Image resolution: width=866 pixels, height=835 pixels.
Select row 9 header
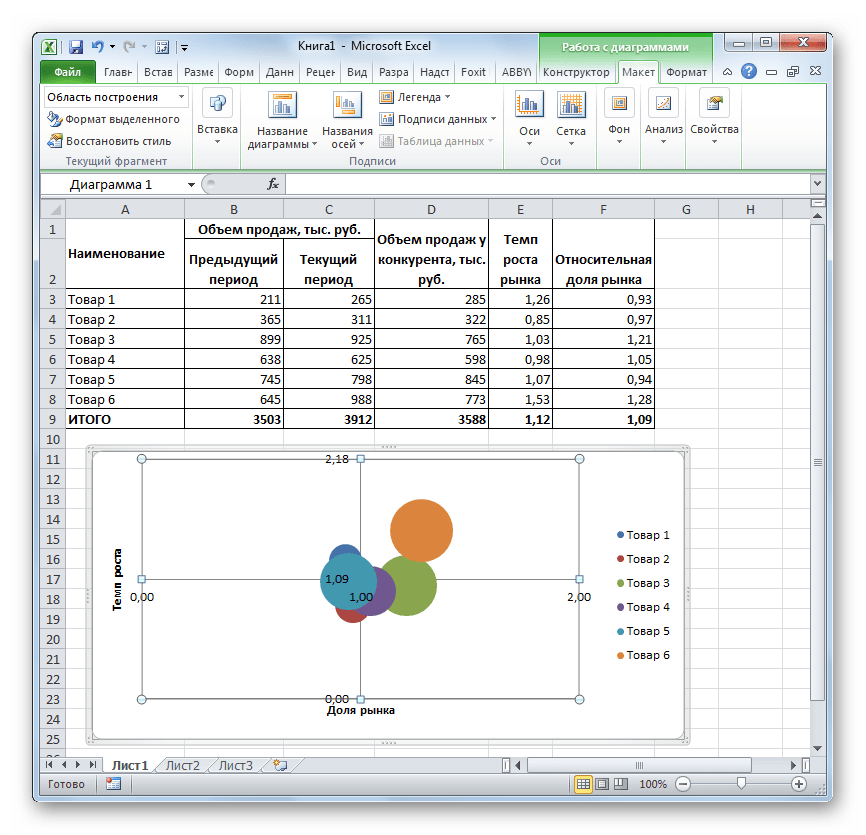point(52,419)
